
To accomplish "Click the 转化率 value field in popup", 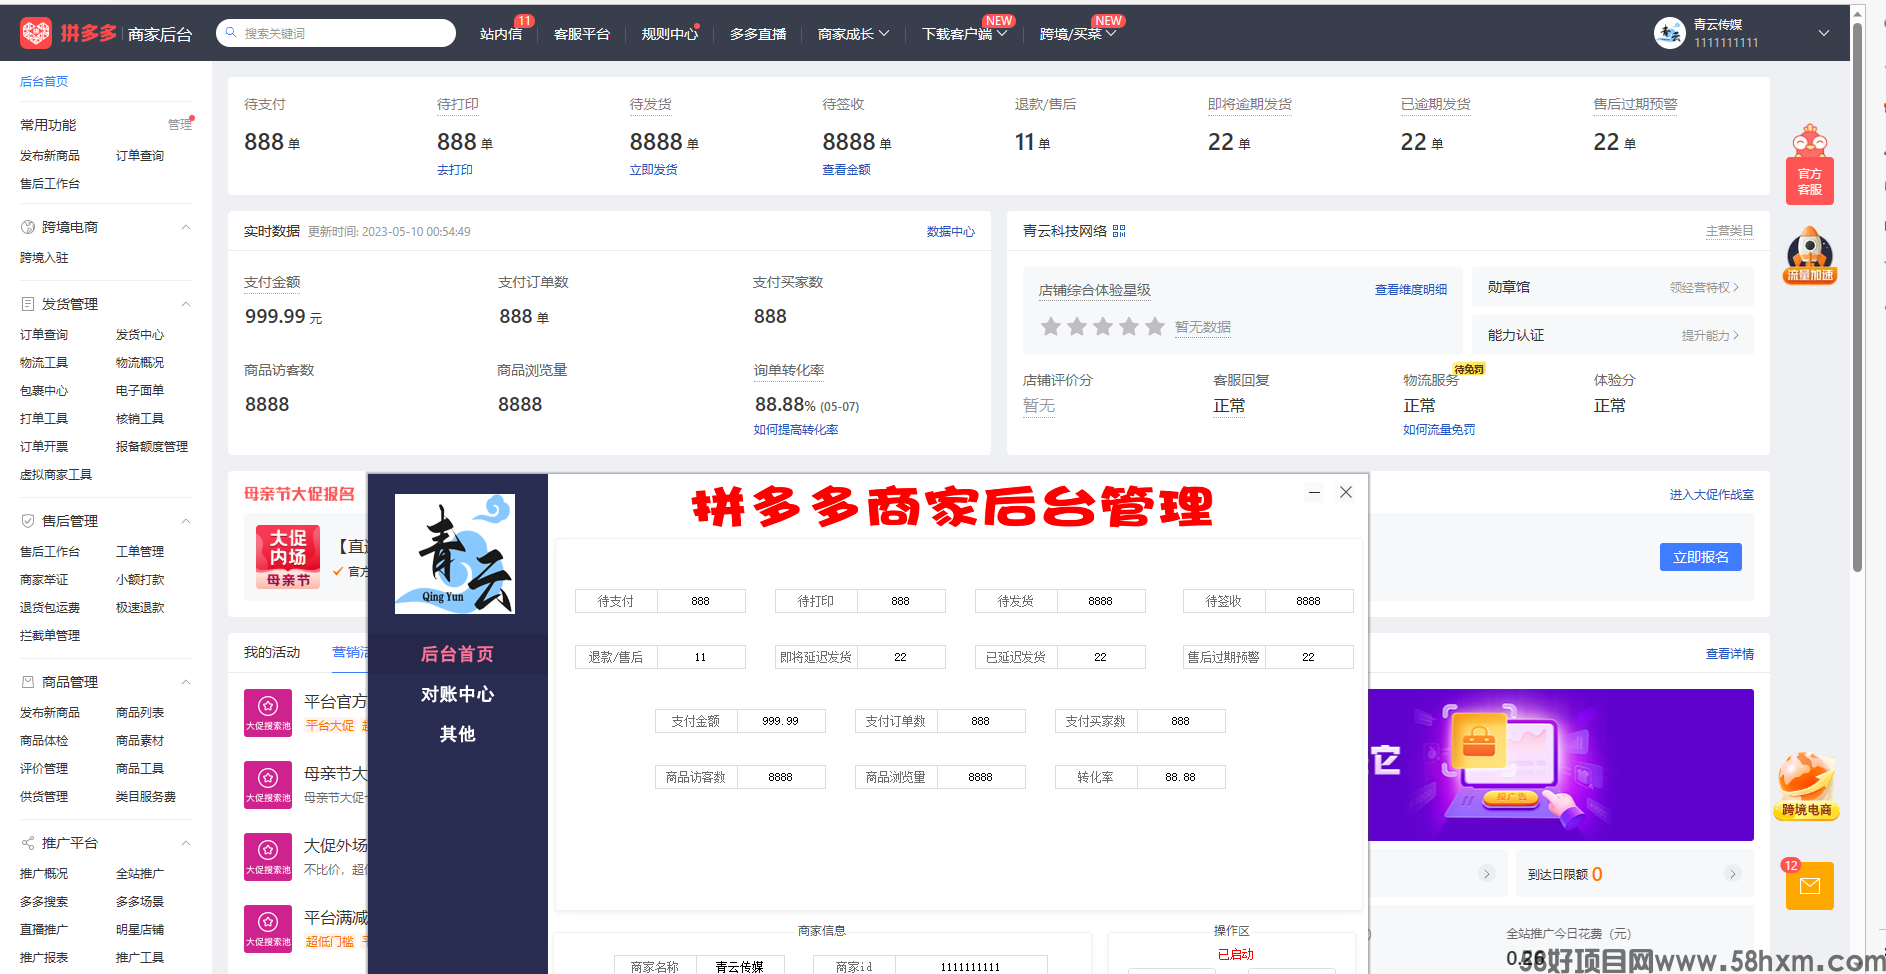I will [x=1181, y=777].
